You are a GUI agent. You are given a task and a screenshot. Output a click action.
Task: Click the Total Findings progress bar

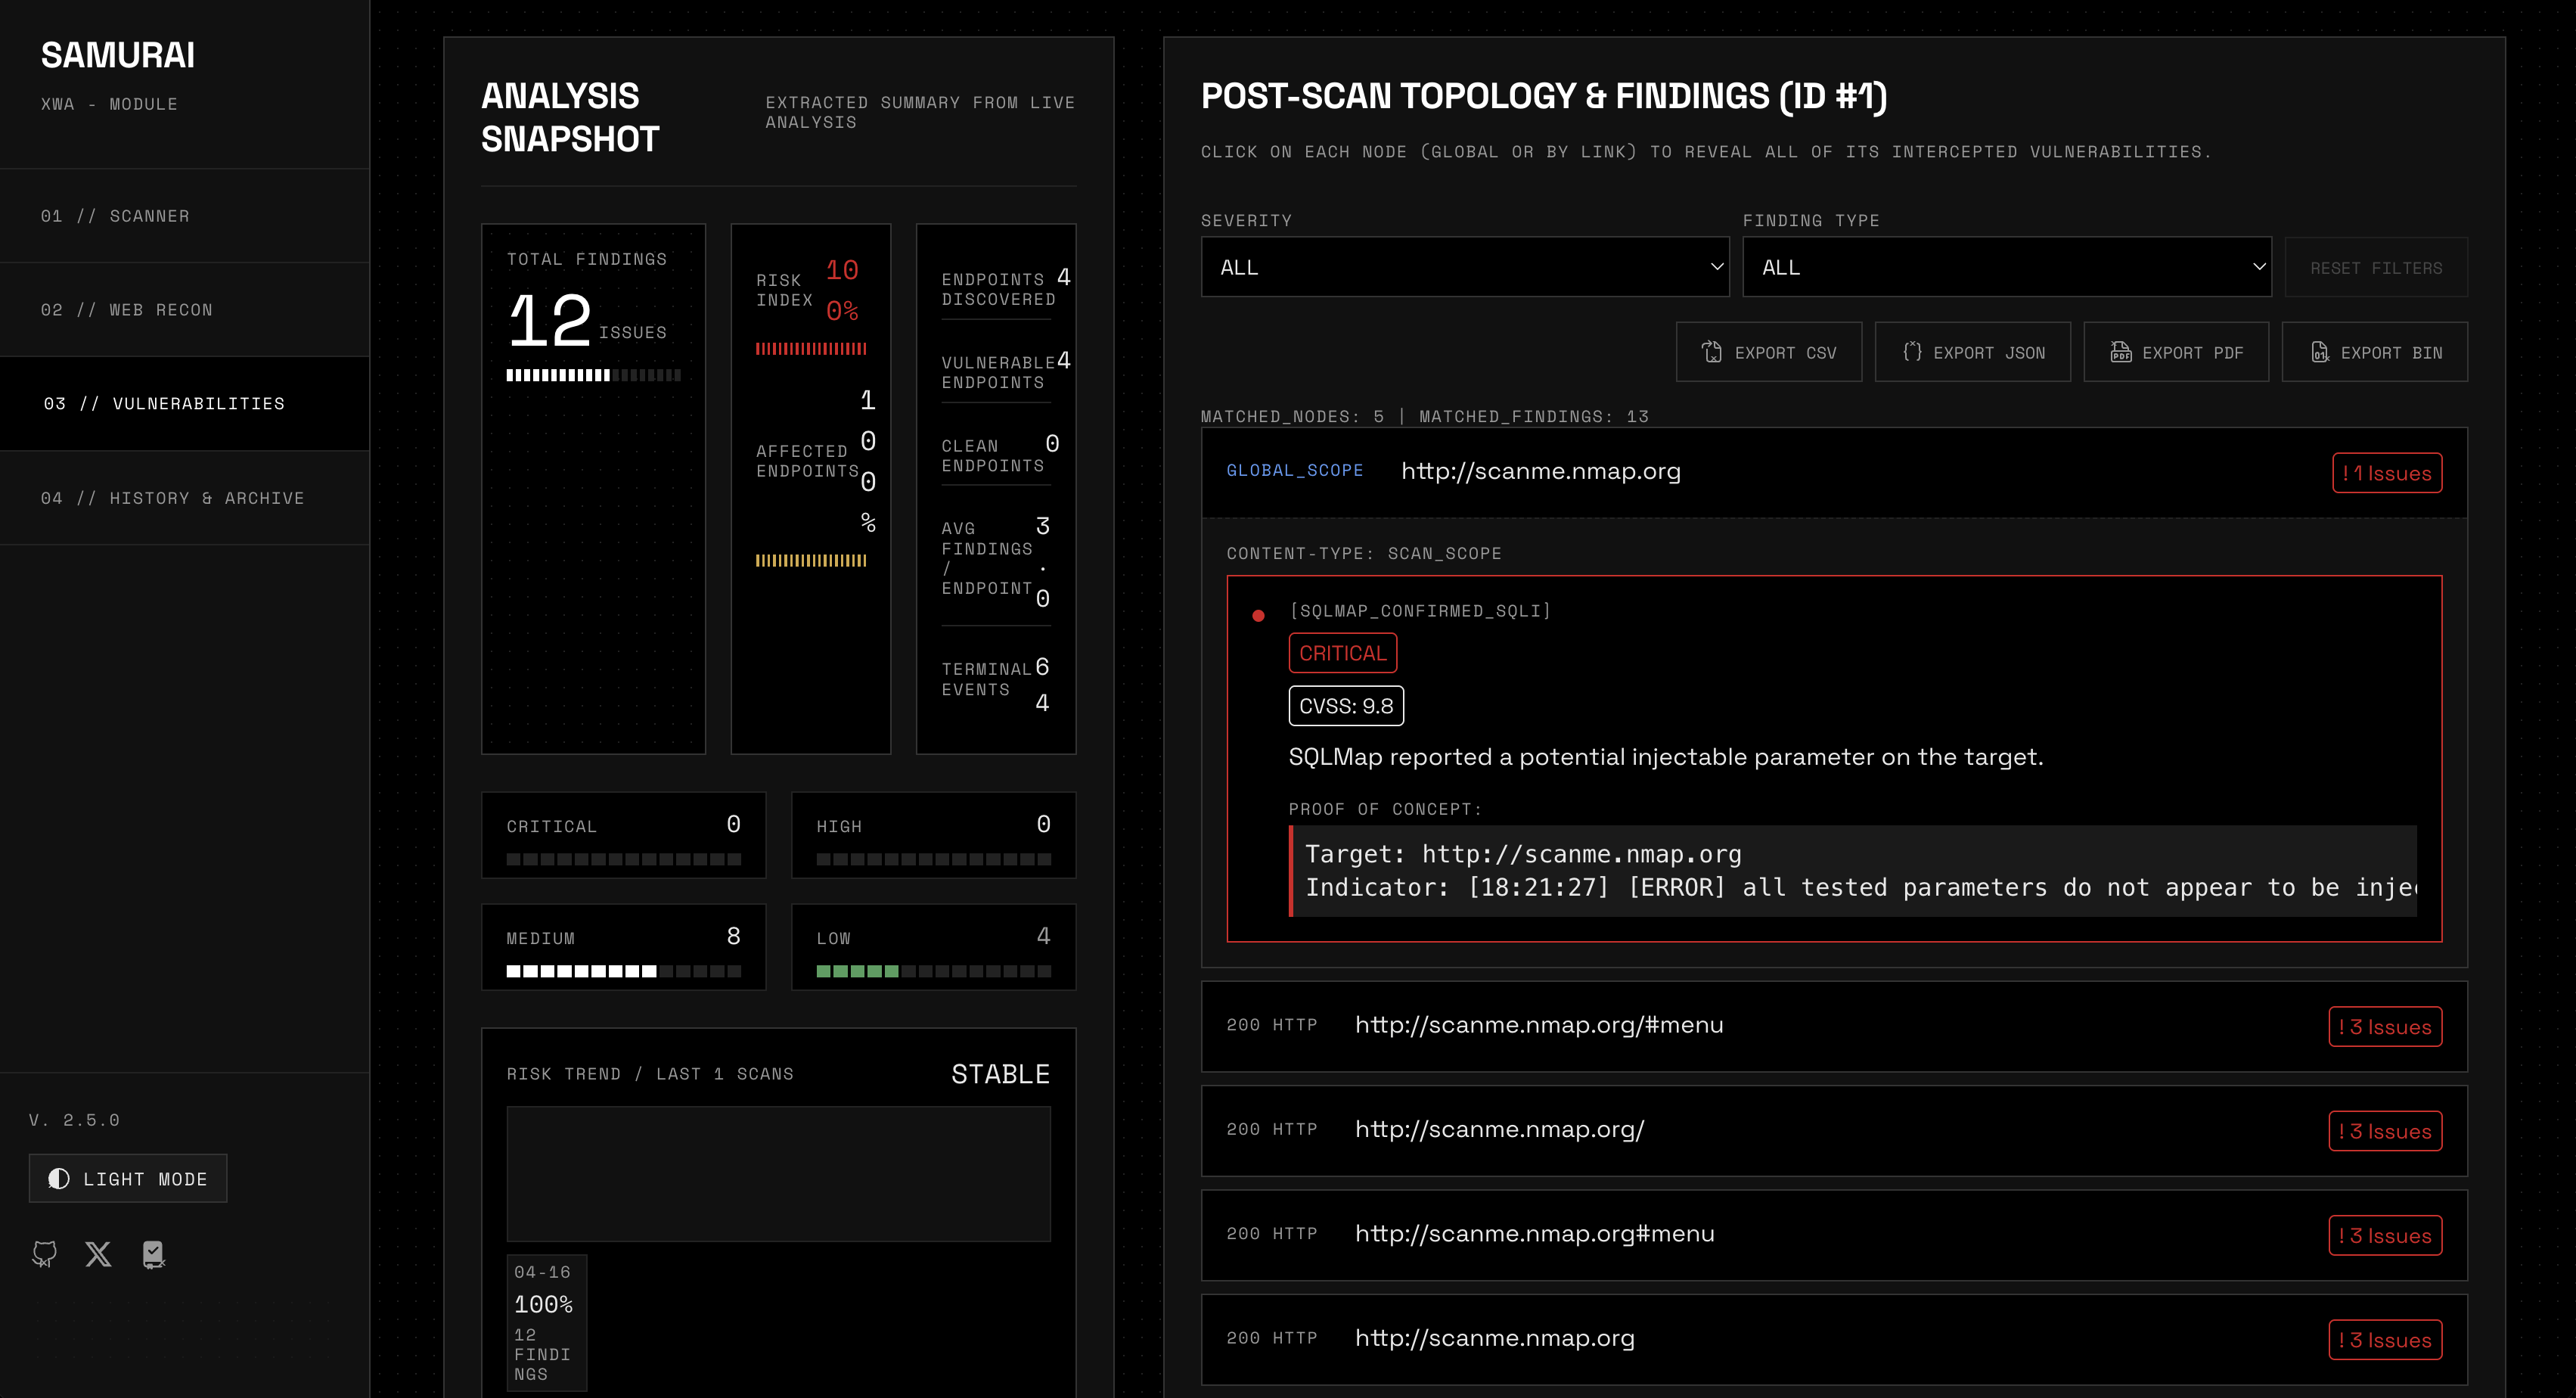[593, 375]
